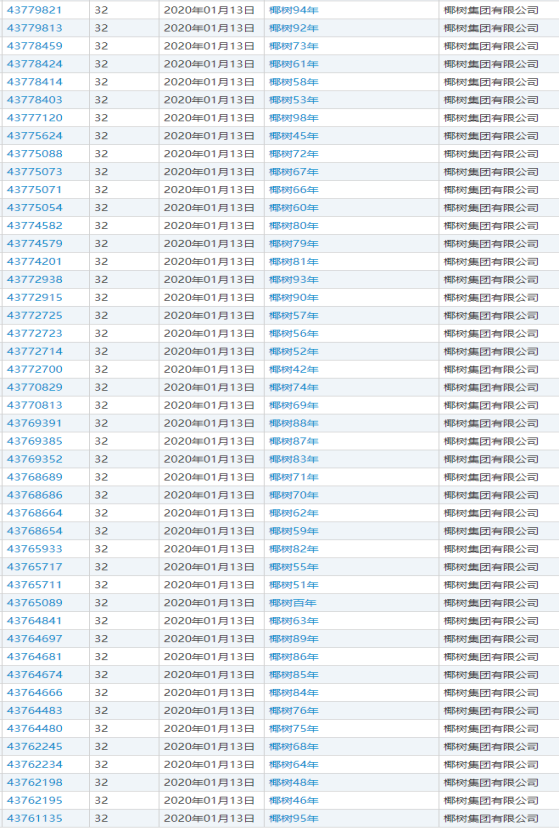Click trademark name 椰树63年
This screenshot has width=560, height=832.
point(294,621)
